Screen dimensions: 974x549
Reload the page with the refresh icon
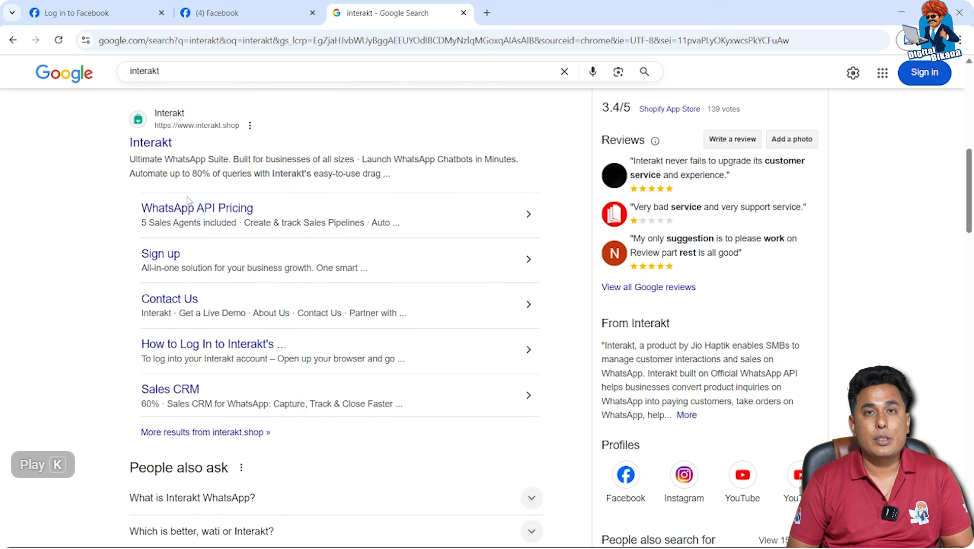pos(58,40)
